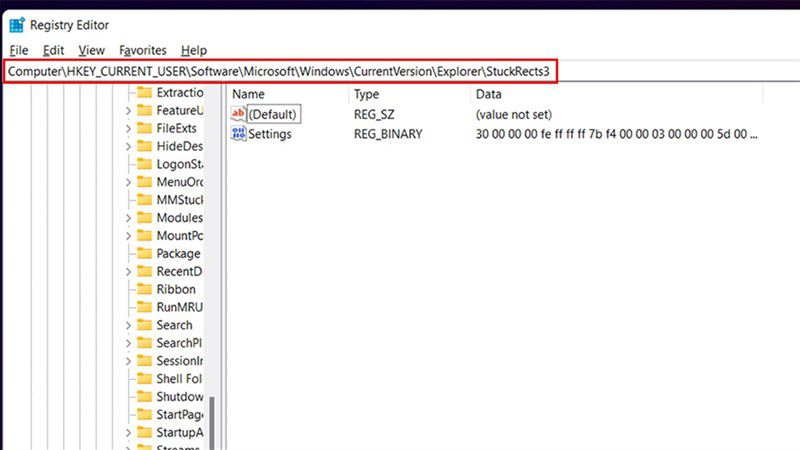Expand the MountPc key

pyautogui.click(x=129, y=236)
